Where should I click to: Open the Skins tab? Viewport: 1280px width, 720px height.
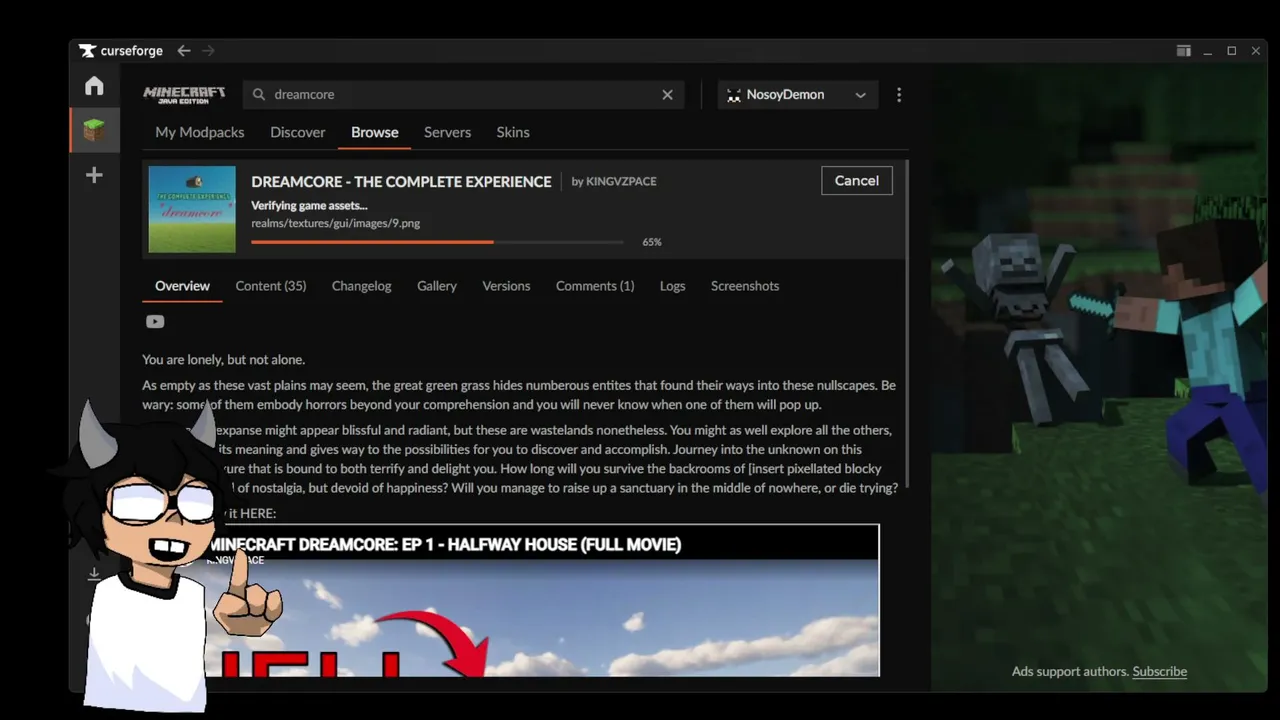click(x=513, y=132)
